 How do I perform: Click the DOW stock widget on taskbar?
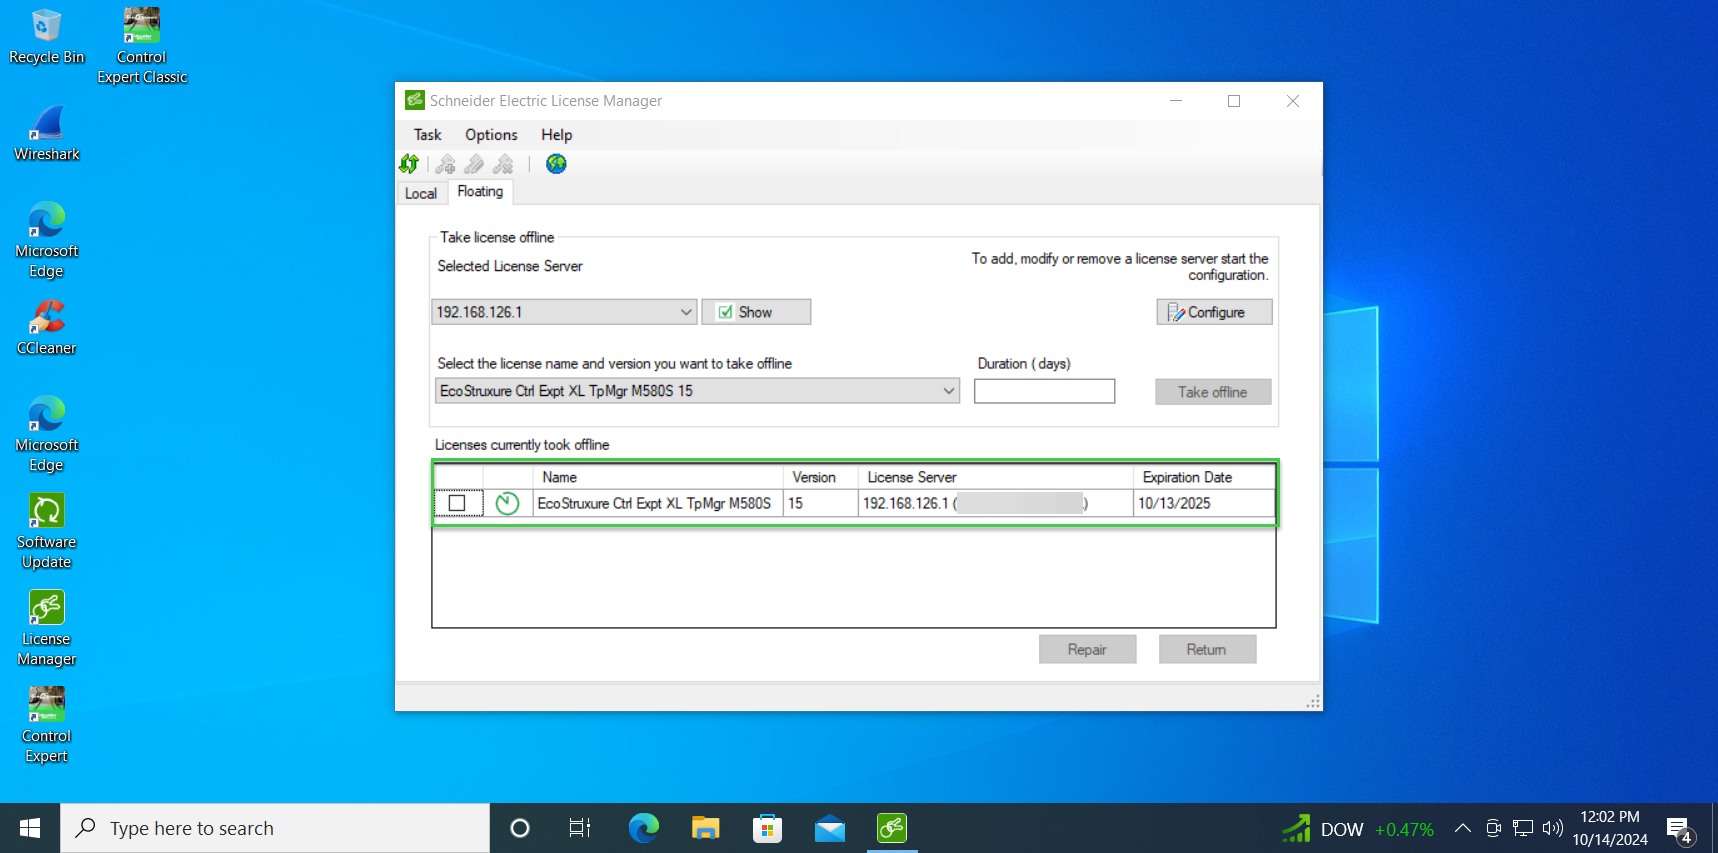tap(1358, 829)
